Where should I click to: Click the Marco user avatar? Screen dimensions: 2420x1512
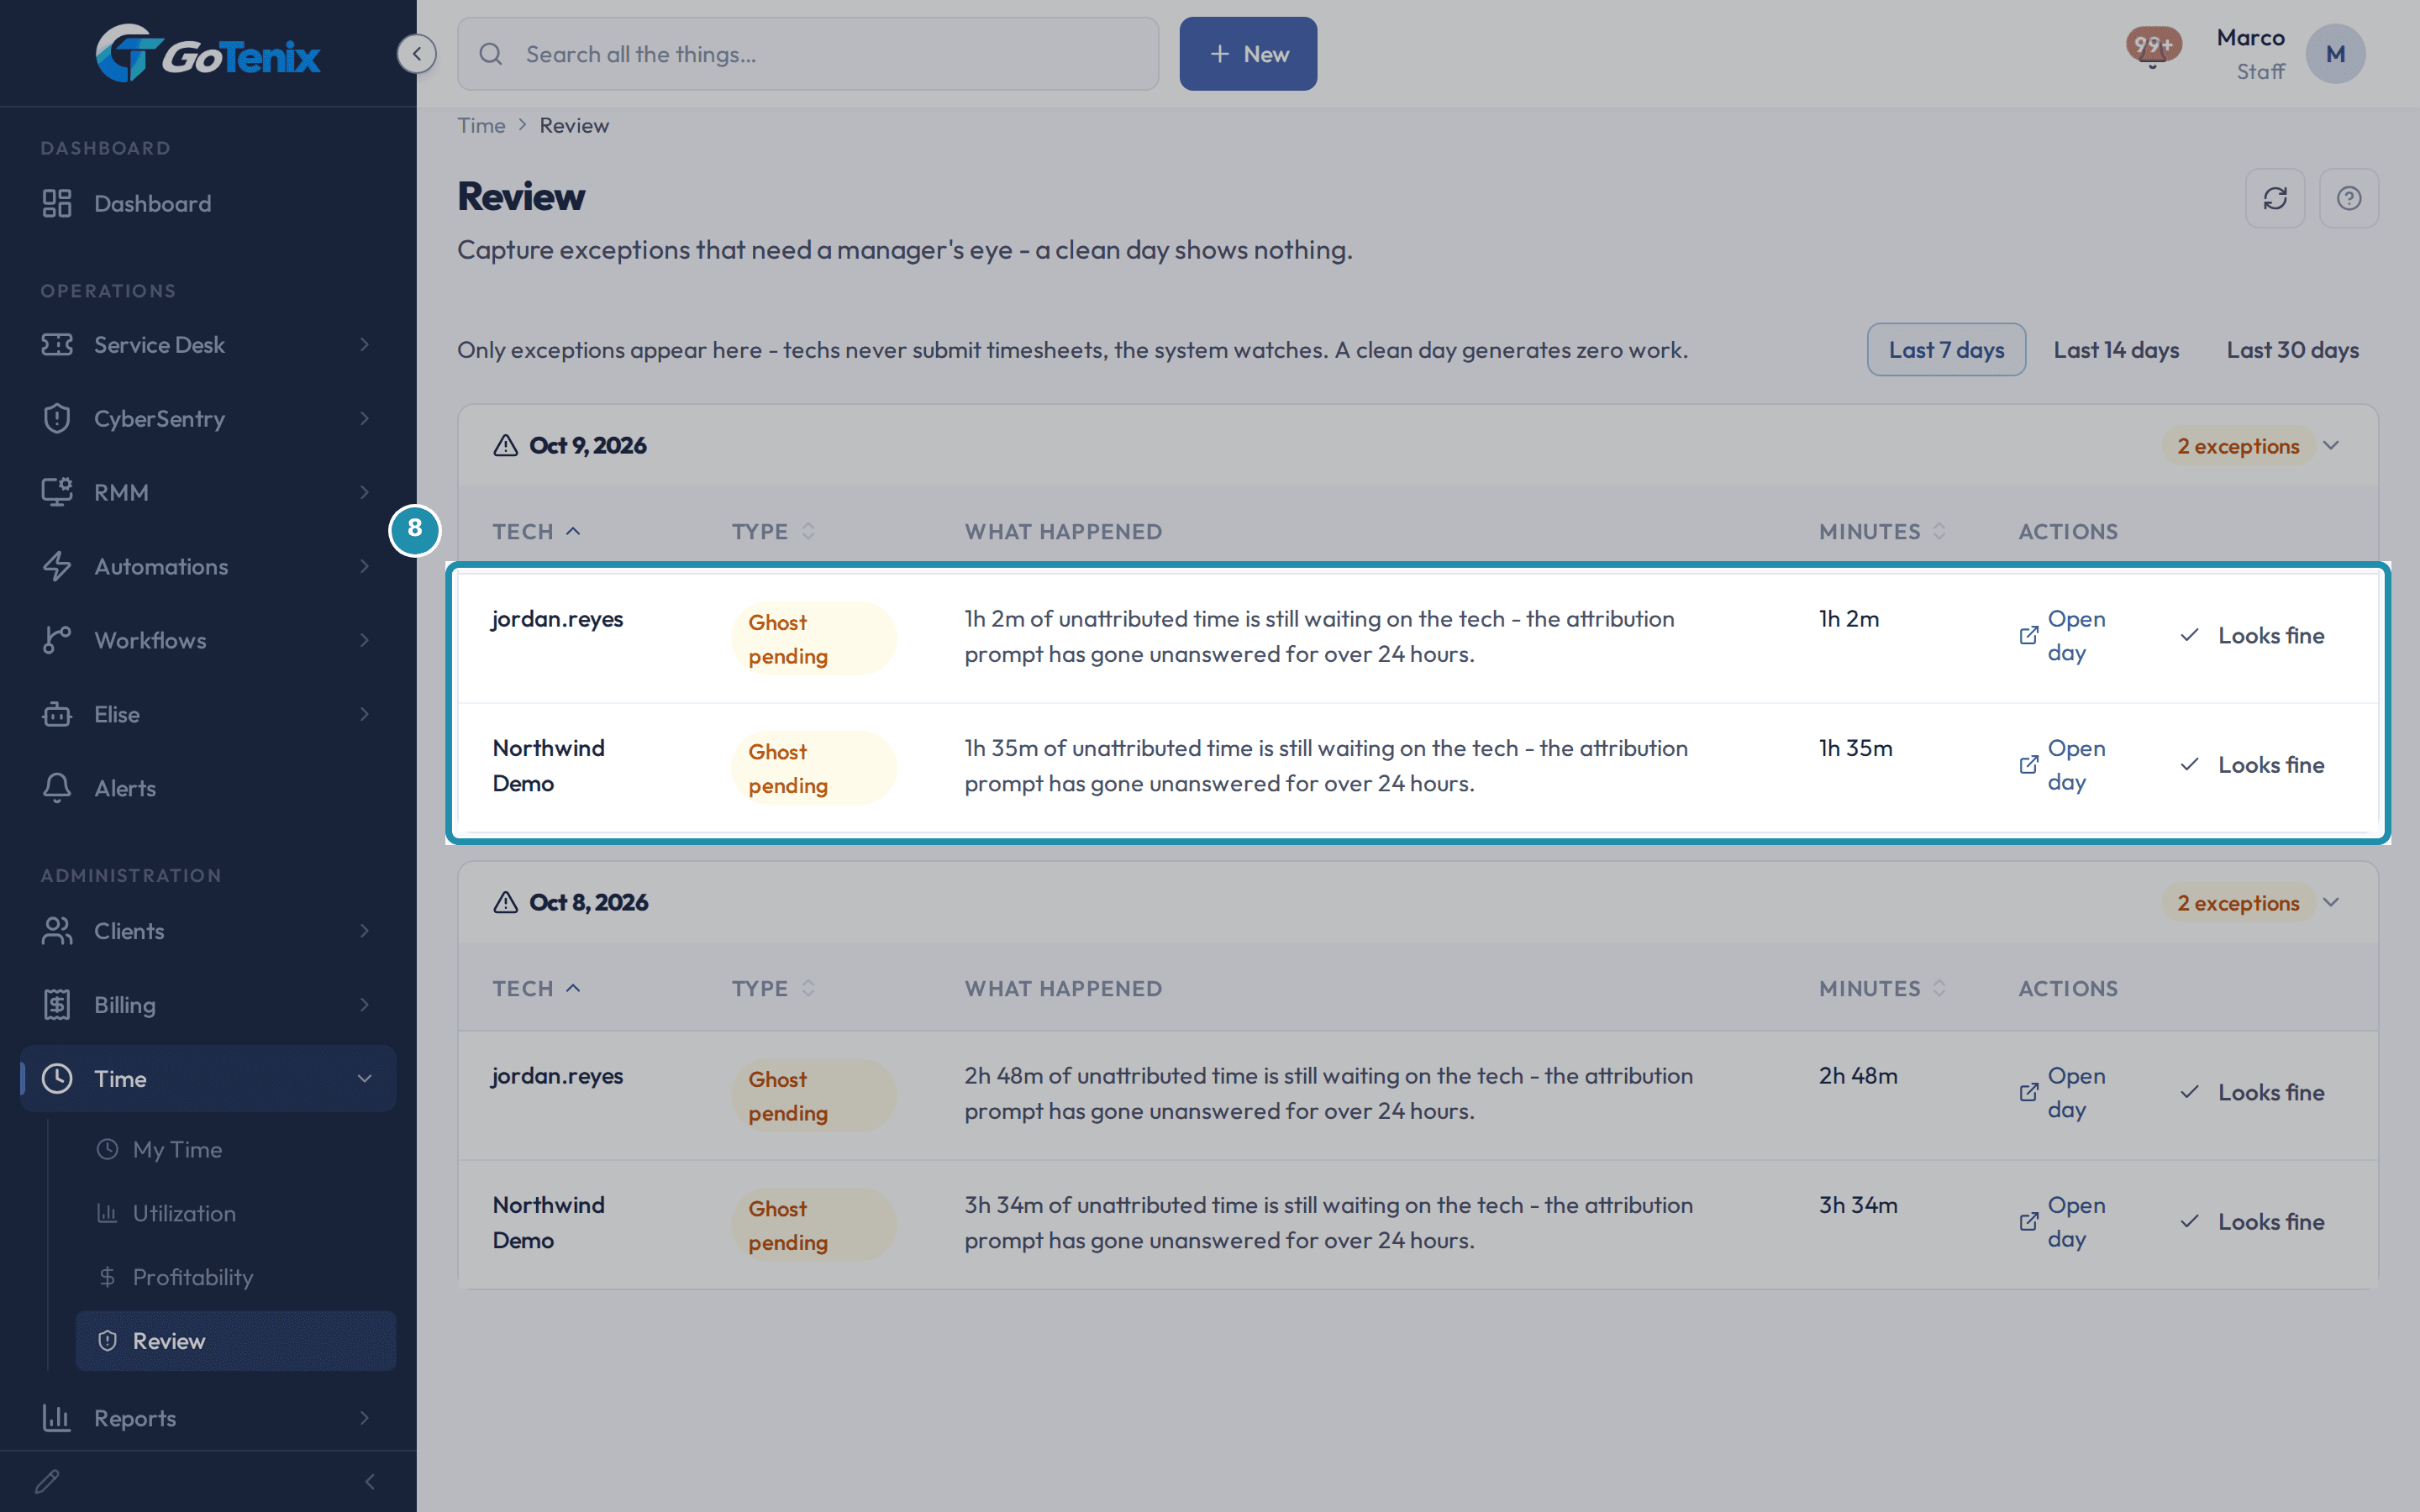tap(2335, 54)
